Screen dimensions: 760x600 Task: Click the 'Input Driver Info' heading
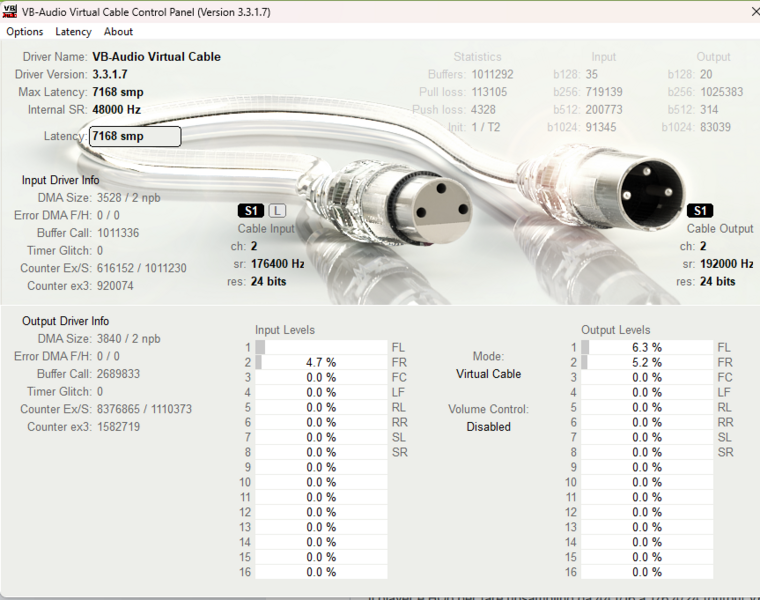tap(61, 180)
